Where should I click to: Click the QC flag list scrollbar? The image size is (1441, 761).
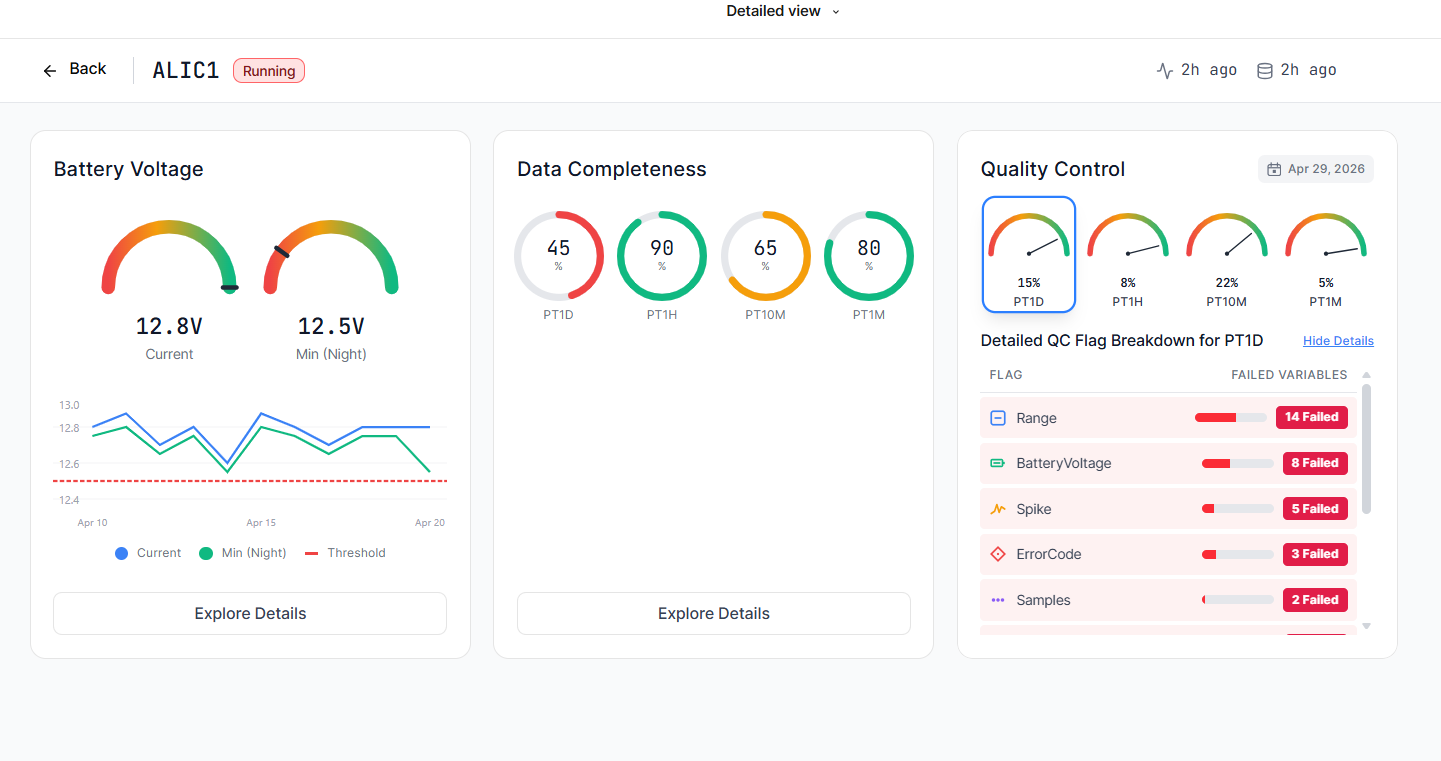(x=1366, y=449)
